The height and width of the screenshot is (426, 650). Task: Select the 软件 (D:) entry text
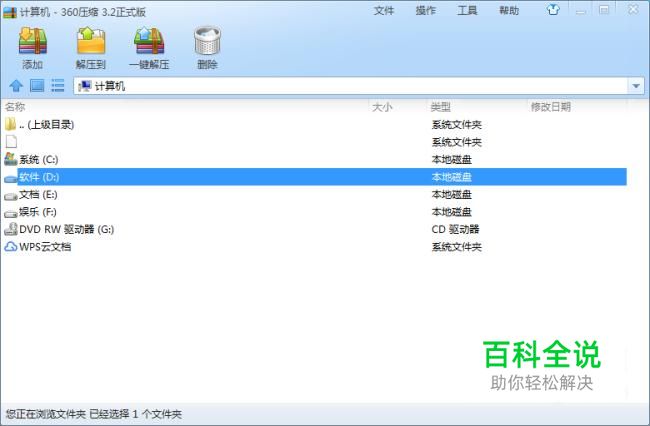tap(39, 177)
